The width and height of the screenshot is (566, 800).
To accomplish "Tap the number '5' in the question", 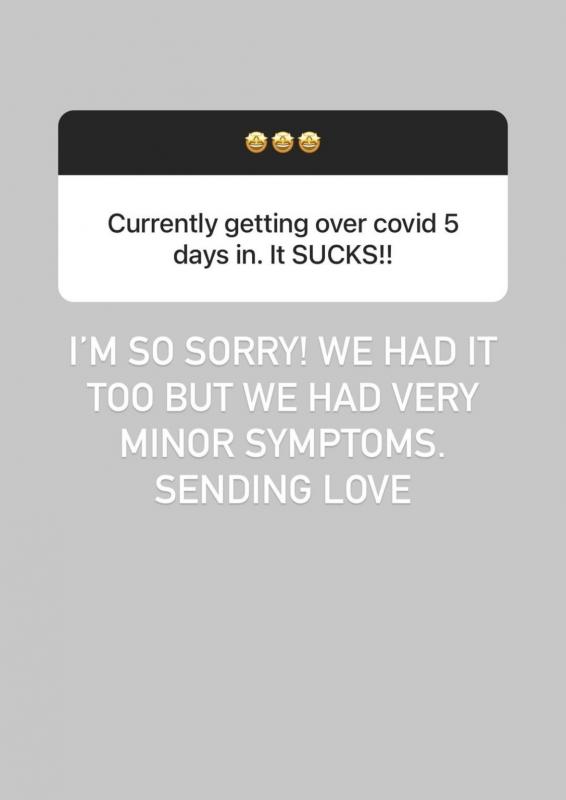I will (451, 223).
